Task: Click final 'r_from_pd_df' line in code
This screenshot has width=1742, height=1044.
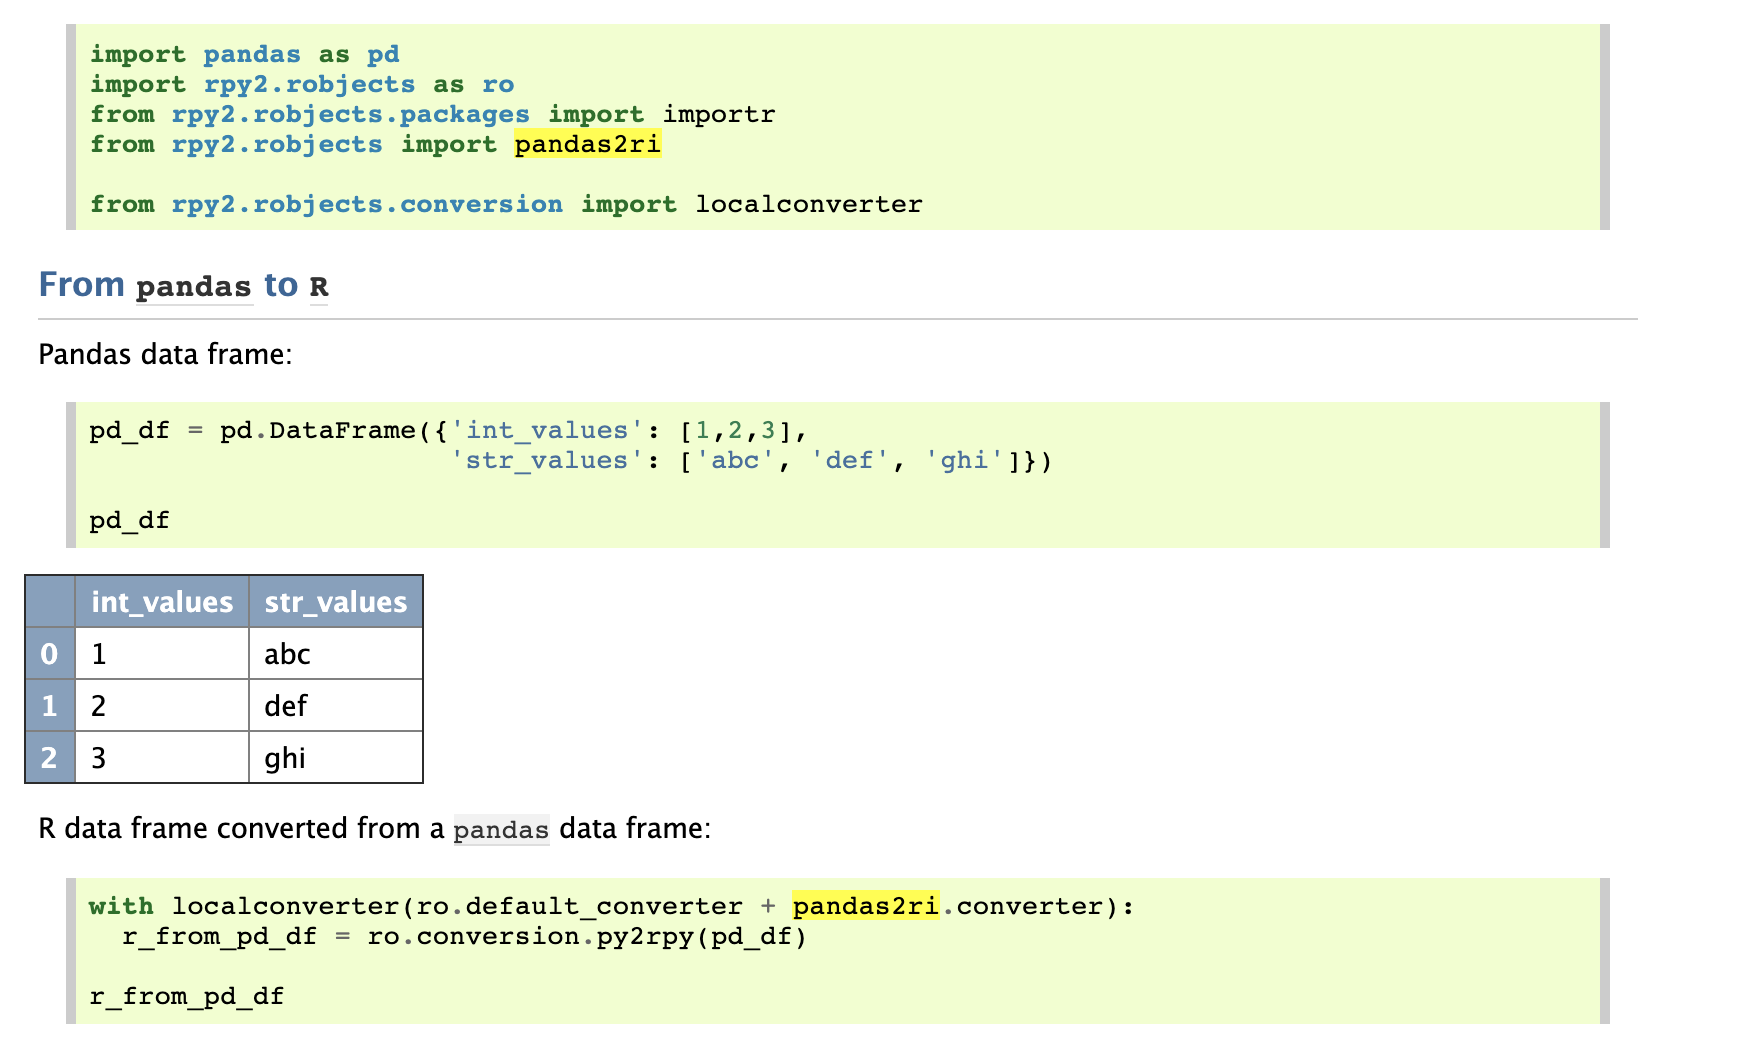Action: click(x=187, y=996)
